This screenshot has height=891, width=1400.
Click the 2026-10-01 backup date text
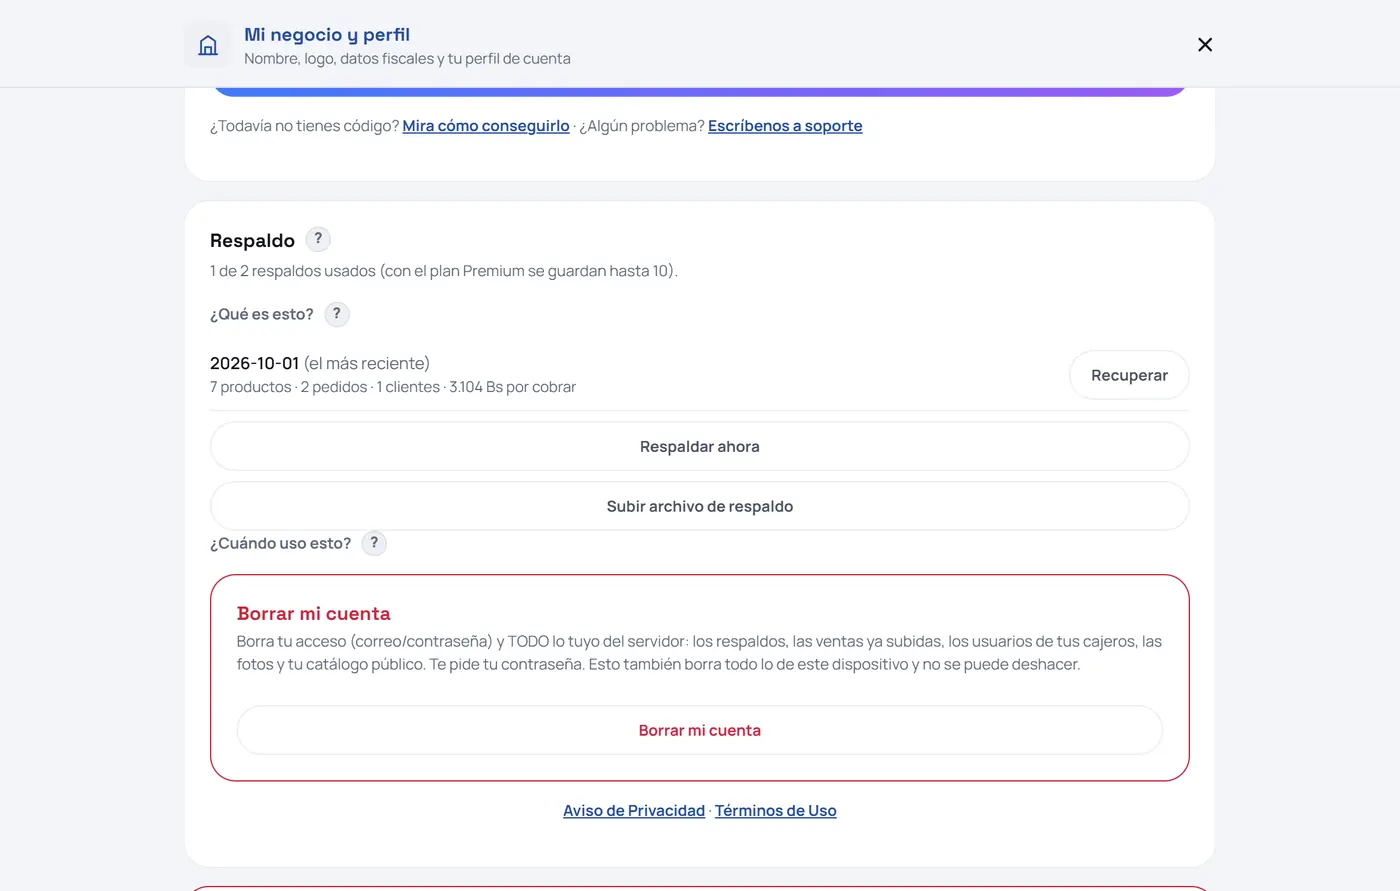254,363
